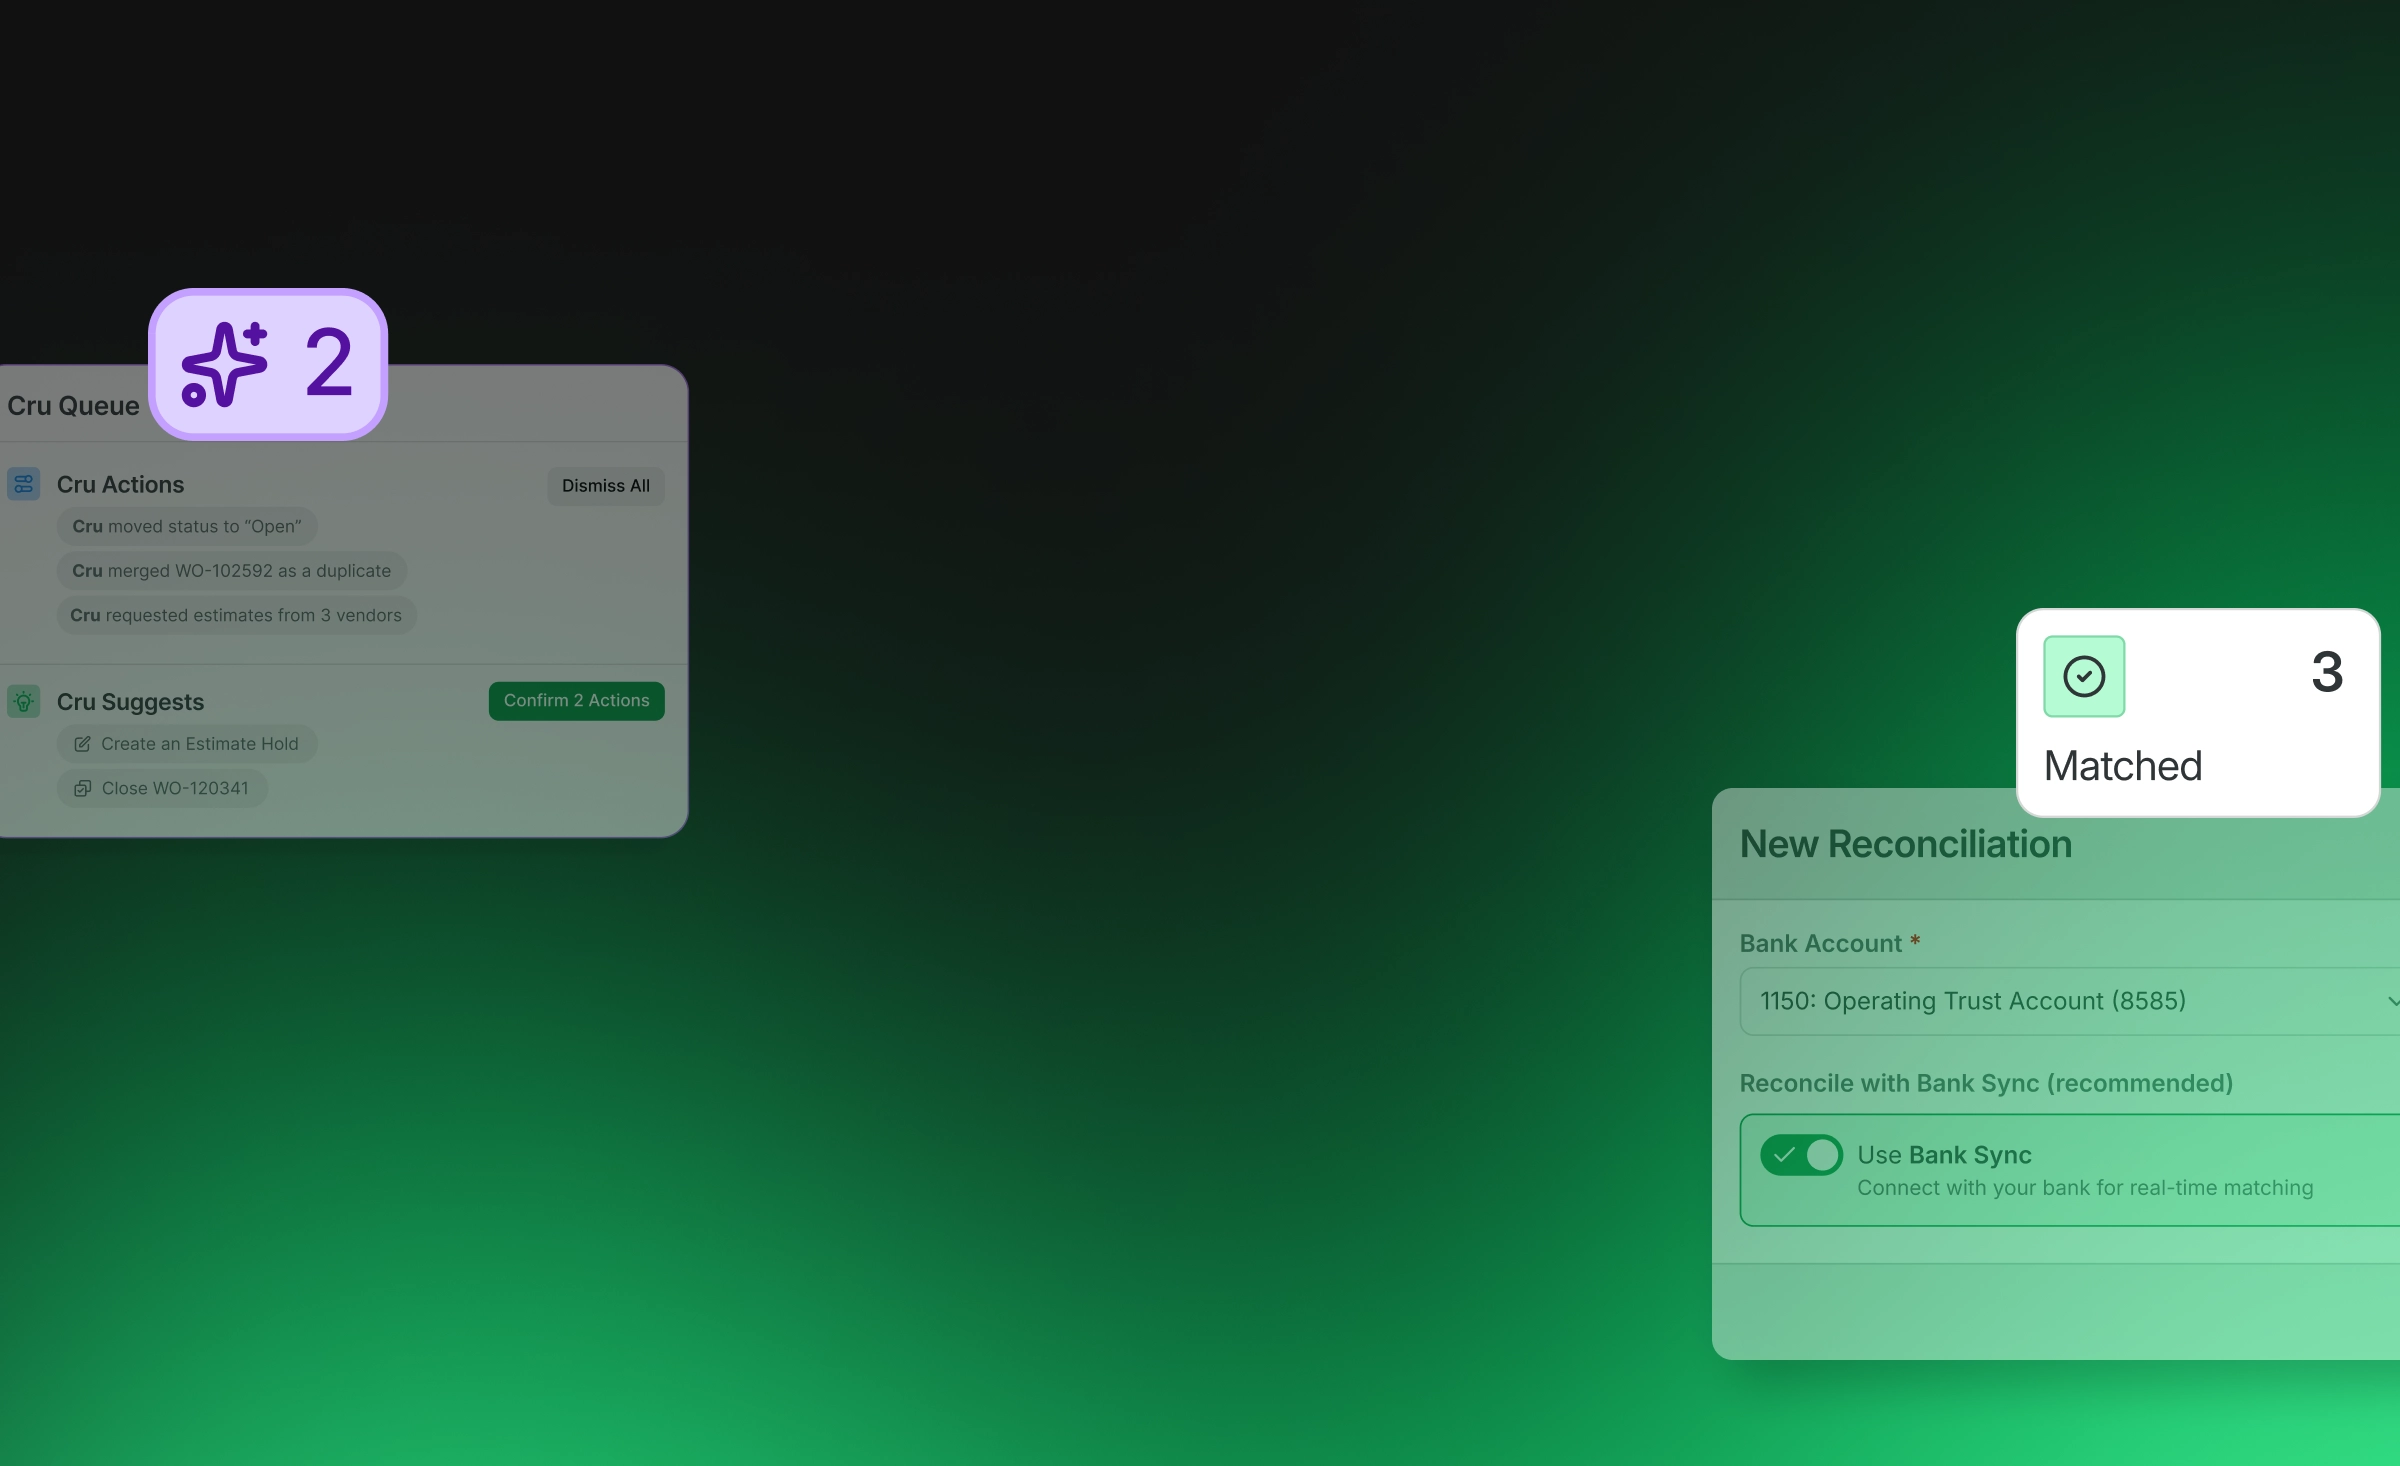
Task: Click the Matched checkmark circle icon
Action: (x=2084, y=676)
